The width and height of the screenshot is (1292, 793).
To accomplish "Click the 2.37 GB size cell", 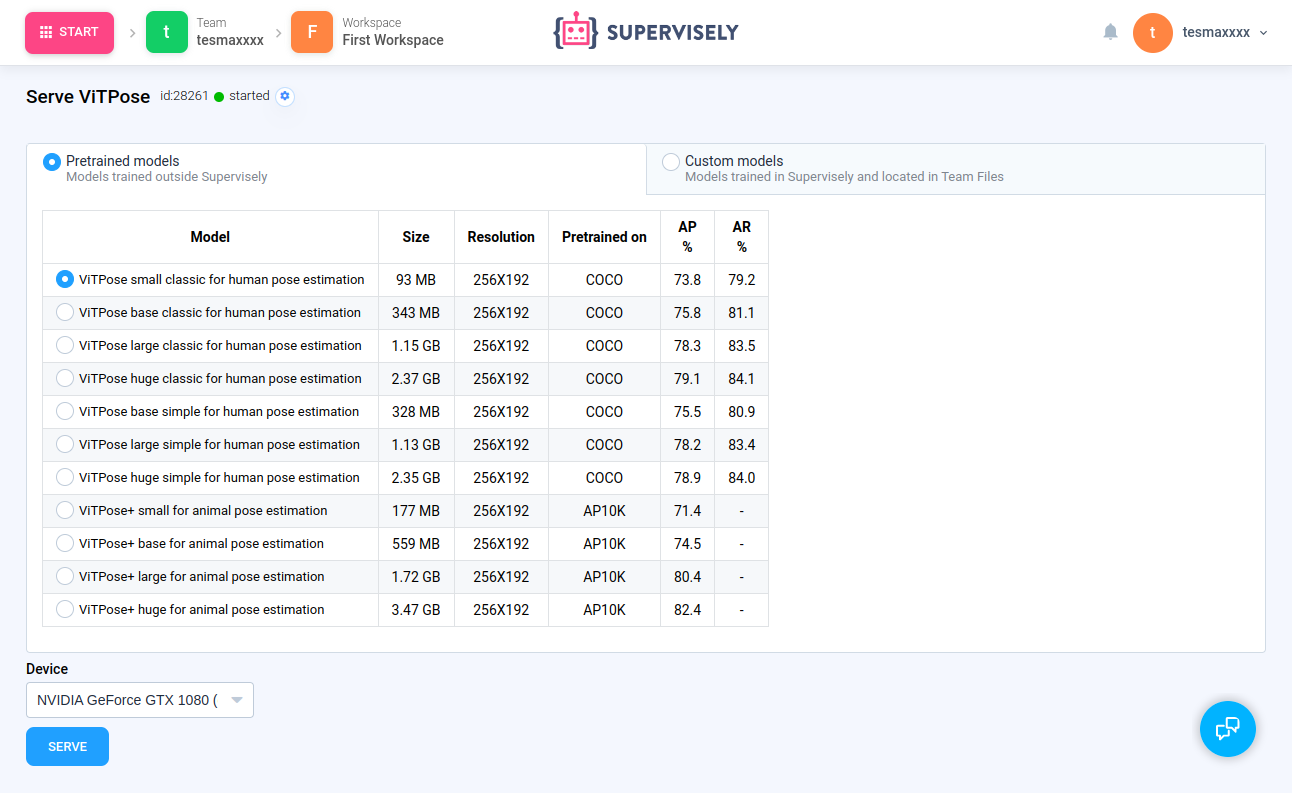I will coord(416,379).
